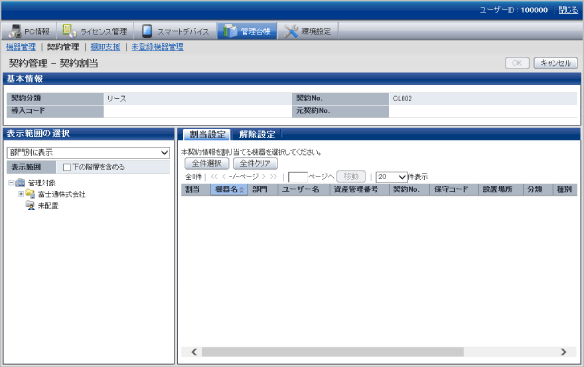Go to next page with > arrow

pos(263,177)
